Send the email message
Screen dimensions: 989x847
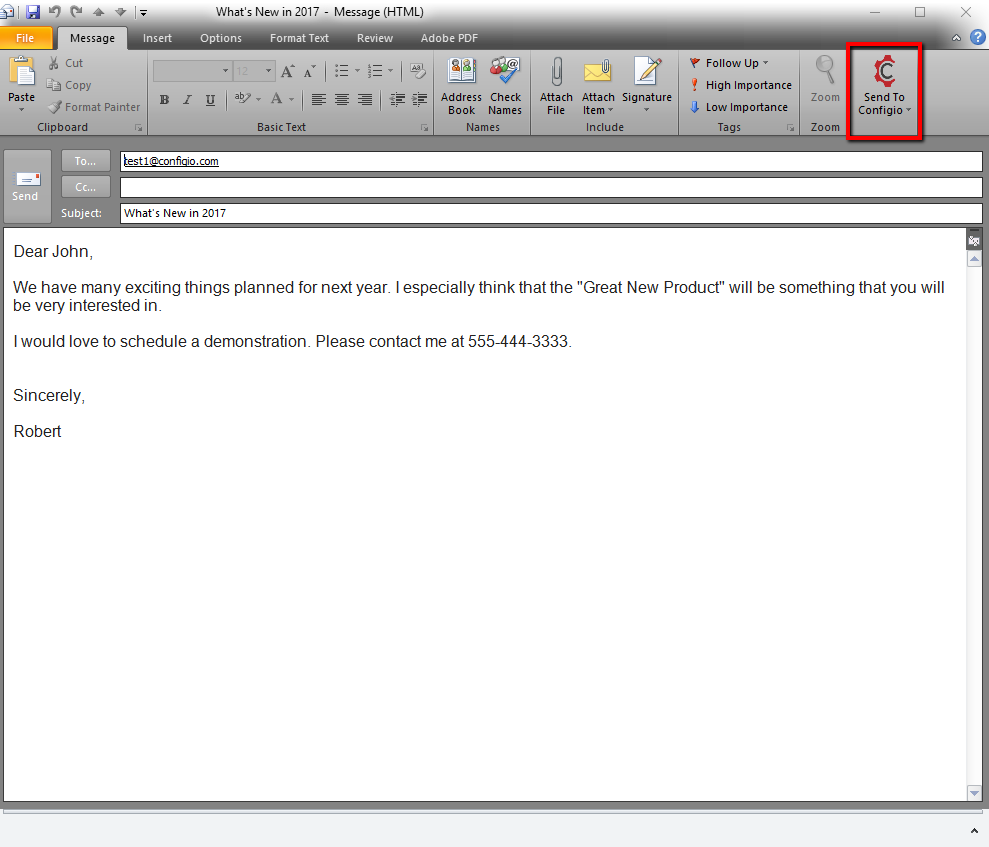pos(27,187)
